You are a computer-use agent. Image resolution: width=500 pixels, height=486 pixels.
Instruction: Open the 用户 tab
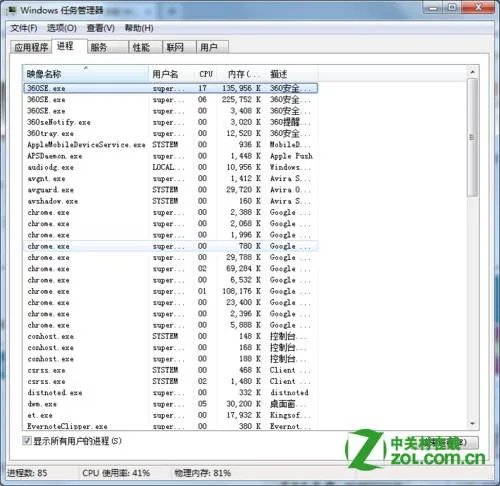[x=212, y=47]
